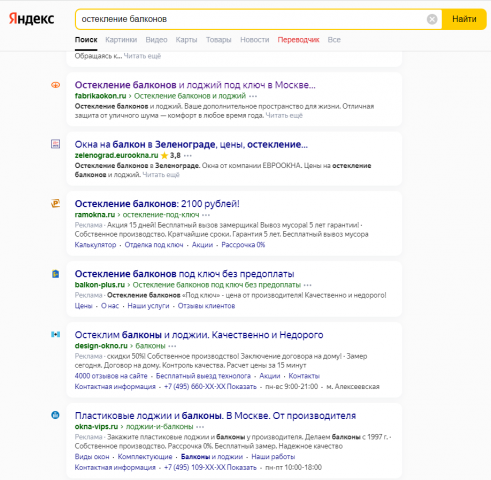Click the Yandex logo

click(31, 19)
